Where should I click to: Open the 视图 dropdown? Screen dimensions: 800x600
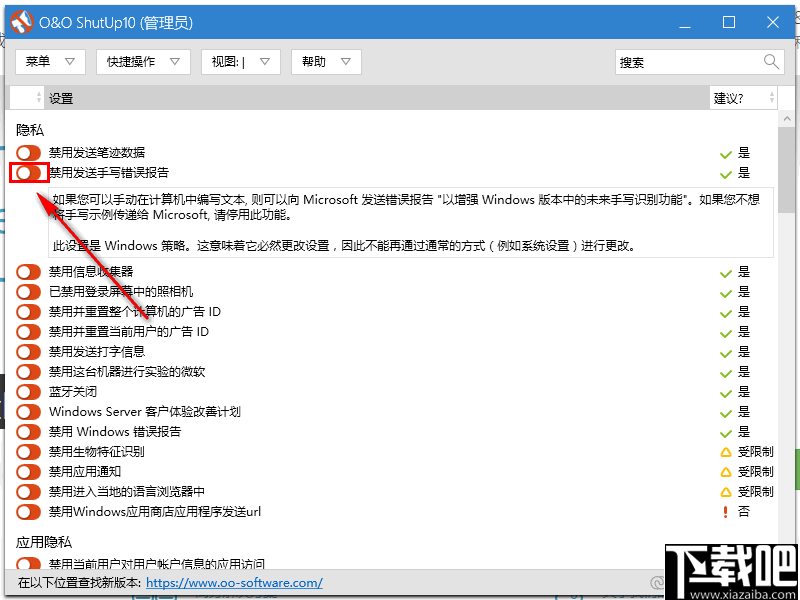click(x=240, y=61)
